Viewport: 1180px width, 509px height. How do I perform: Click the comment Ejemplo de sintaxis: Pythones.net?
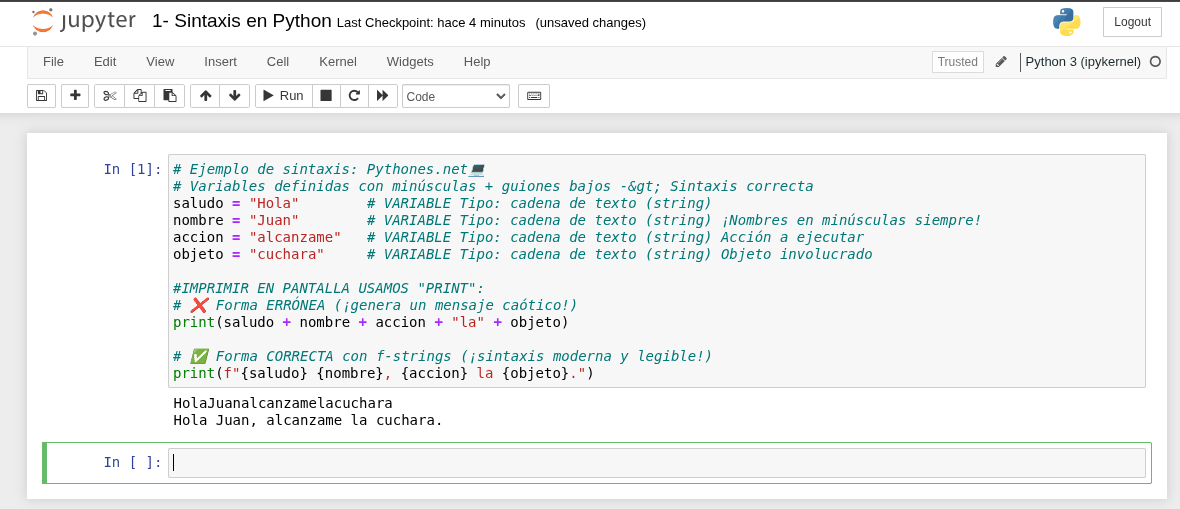click(x=328, y=169)
